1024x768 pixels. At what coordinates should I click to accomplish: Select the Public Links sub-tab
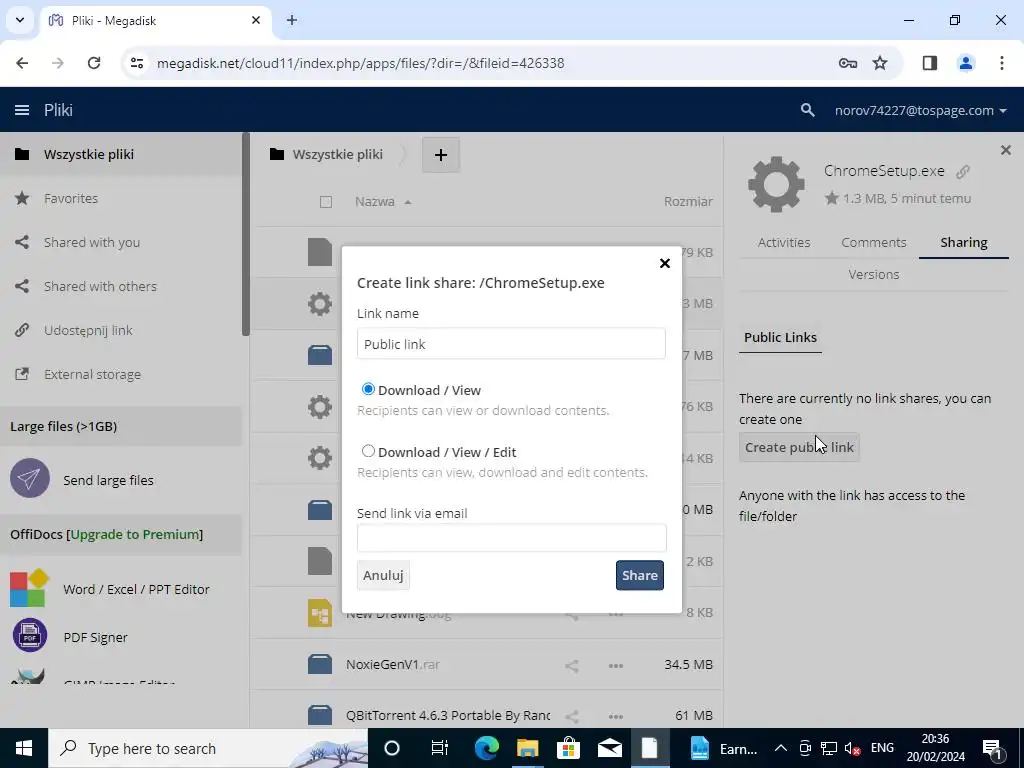780,338
